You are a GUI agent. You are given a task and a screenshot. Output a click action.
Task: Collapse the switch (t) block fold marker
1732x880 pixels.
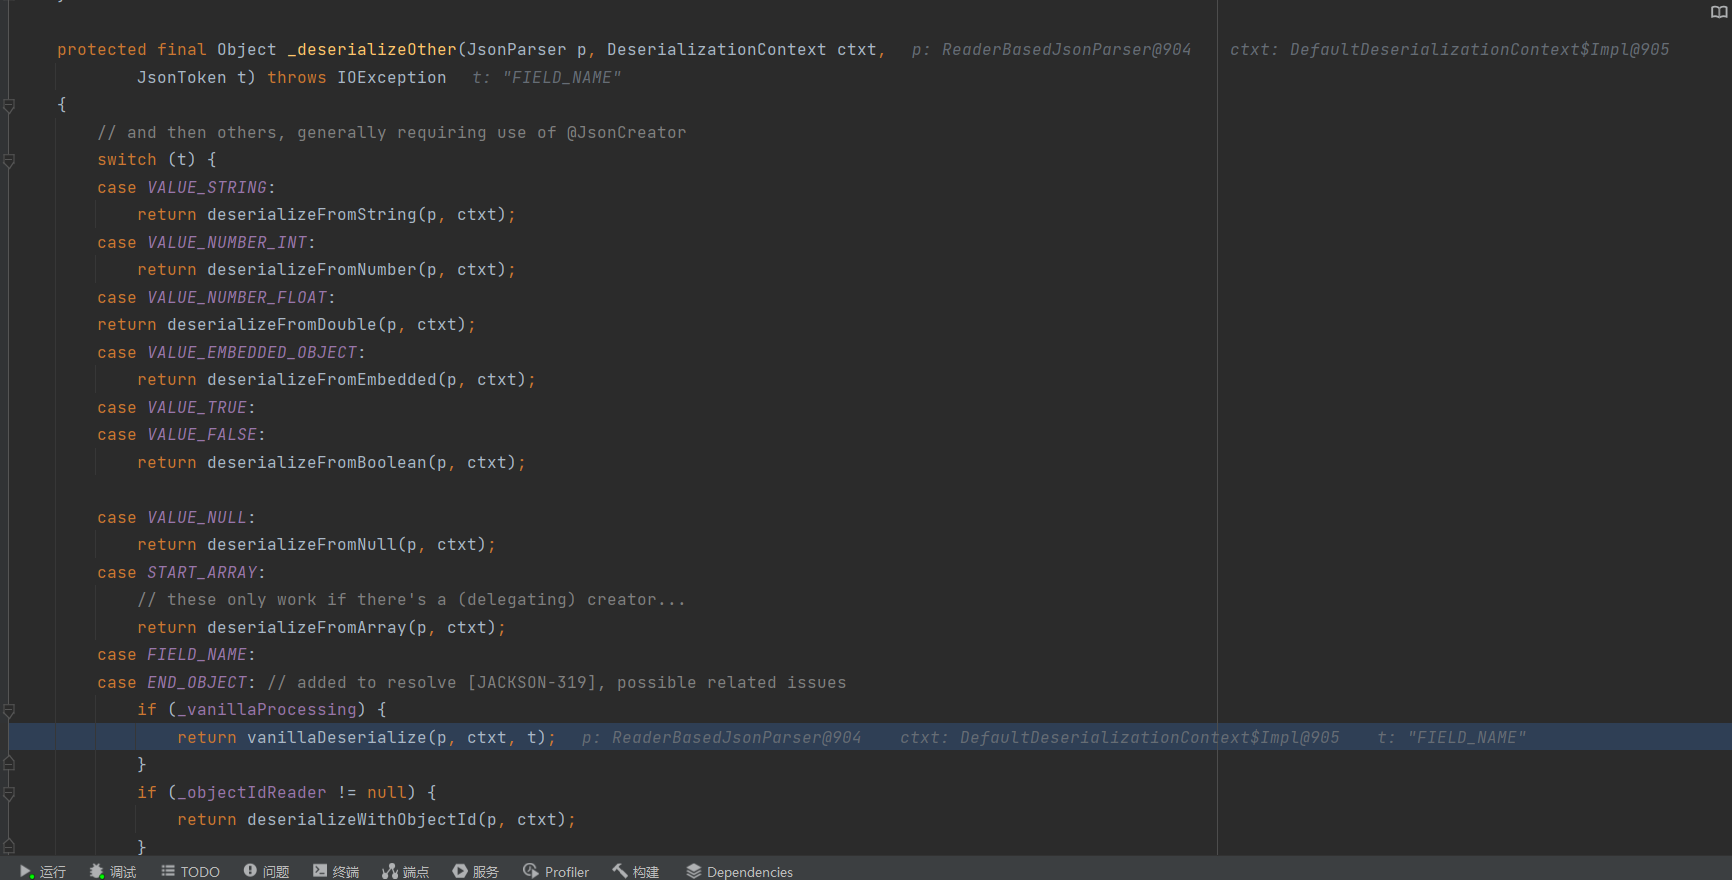[9, 160]
